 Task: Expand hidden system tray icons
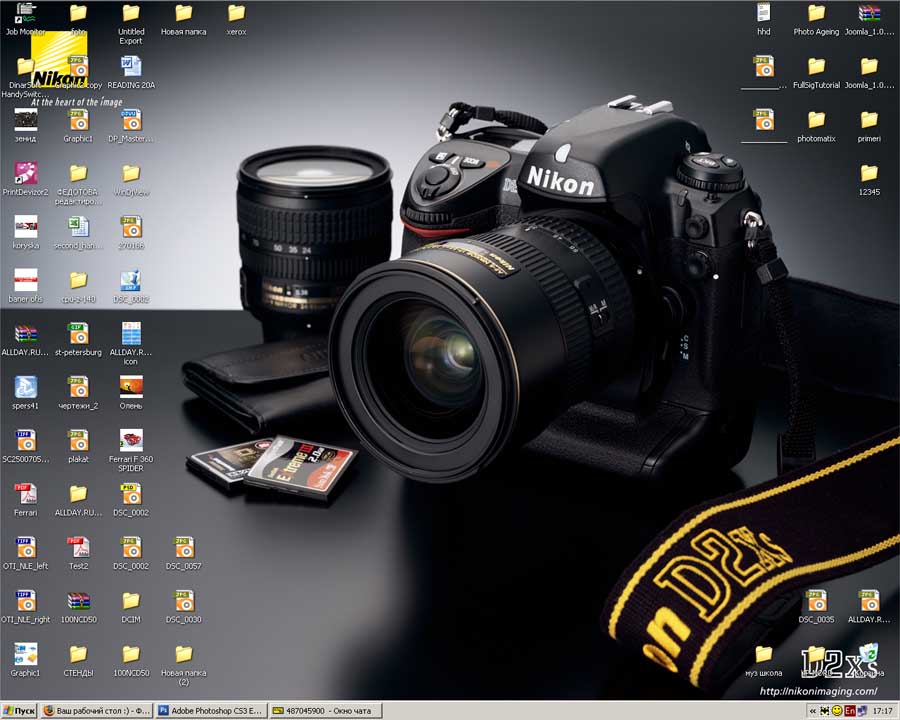click(813, 711)
